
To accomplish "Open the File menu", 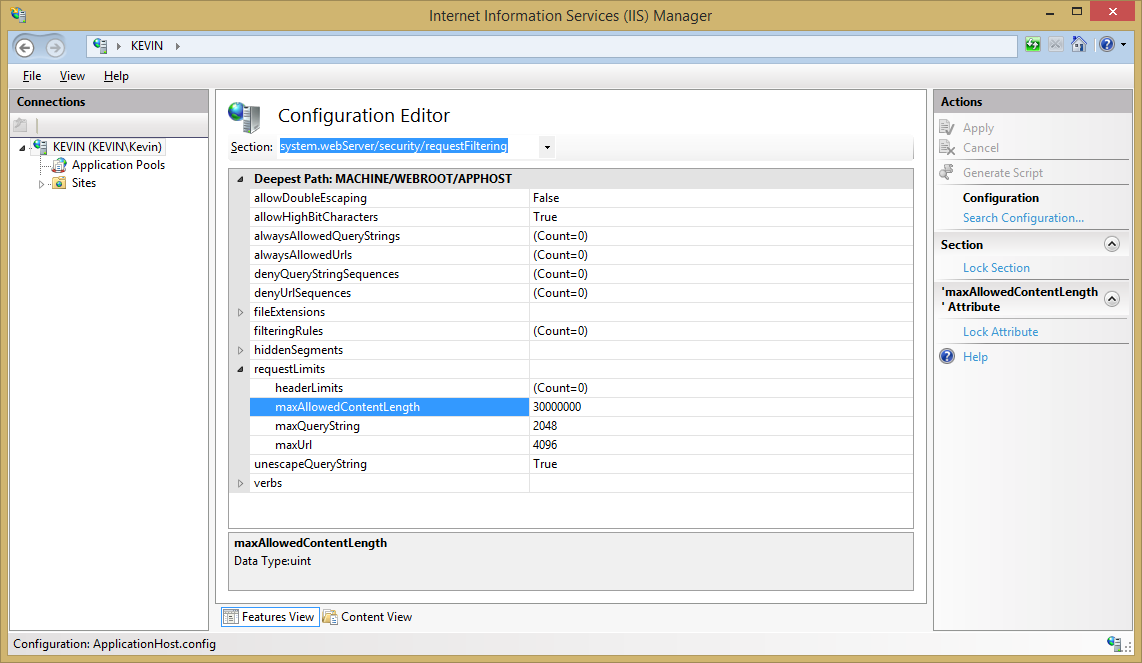I will click(x=32, y=76).
